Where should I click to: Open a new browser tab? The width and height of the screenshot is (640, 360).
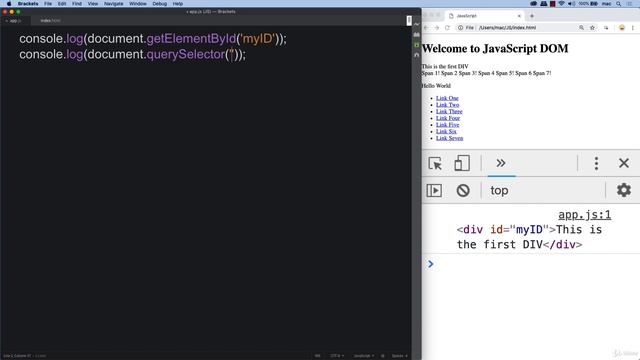click(x=532, y=16)
